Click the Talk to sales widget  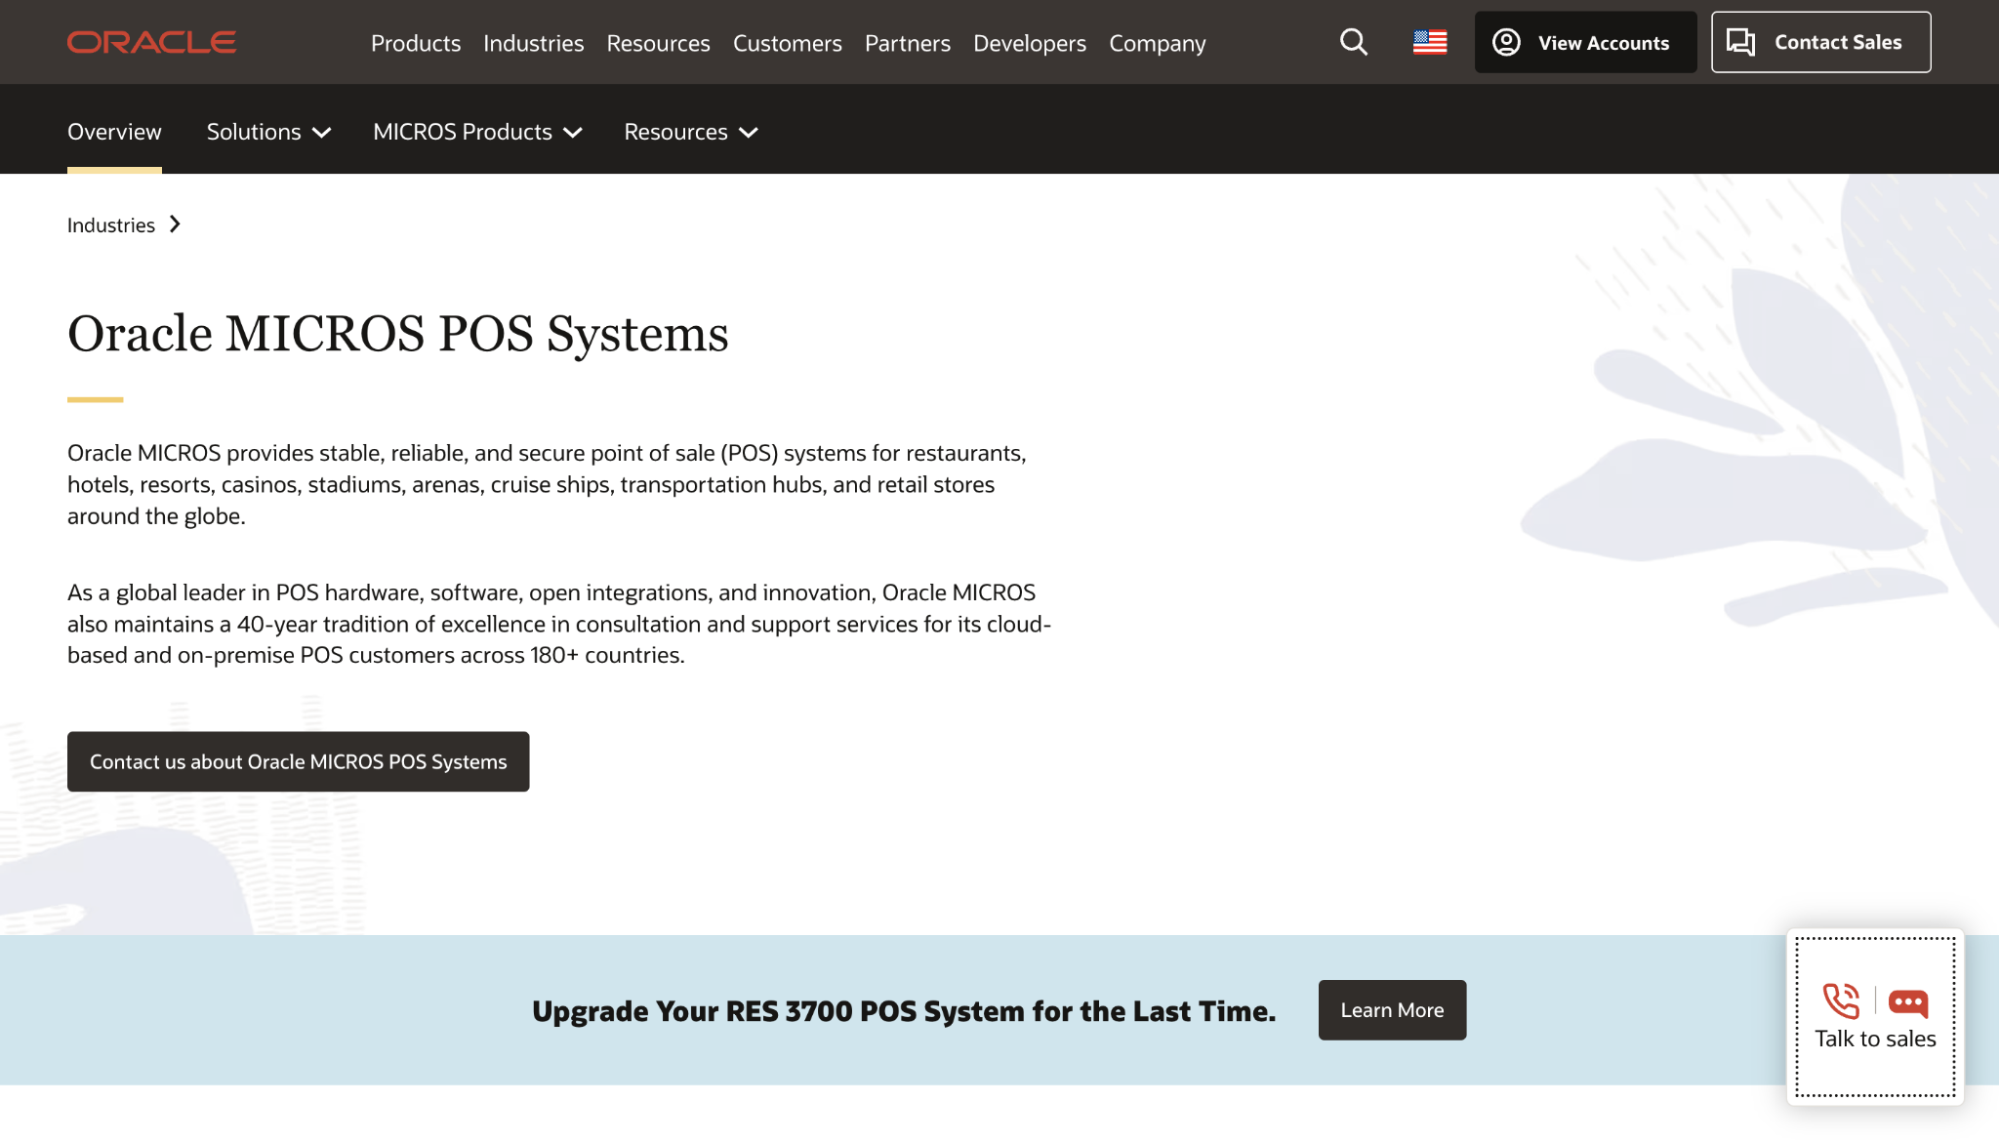coord(1875,1018)
